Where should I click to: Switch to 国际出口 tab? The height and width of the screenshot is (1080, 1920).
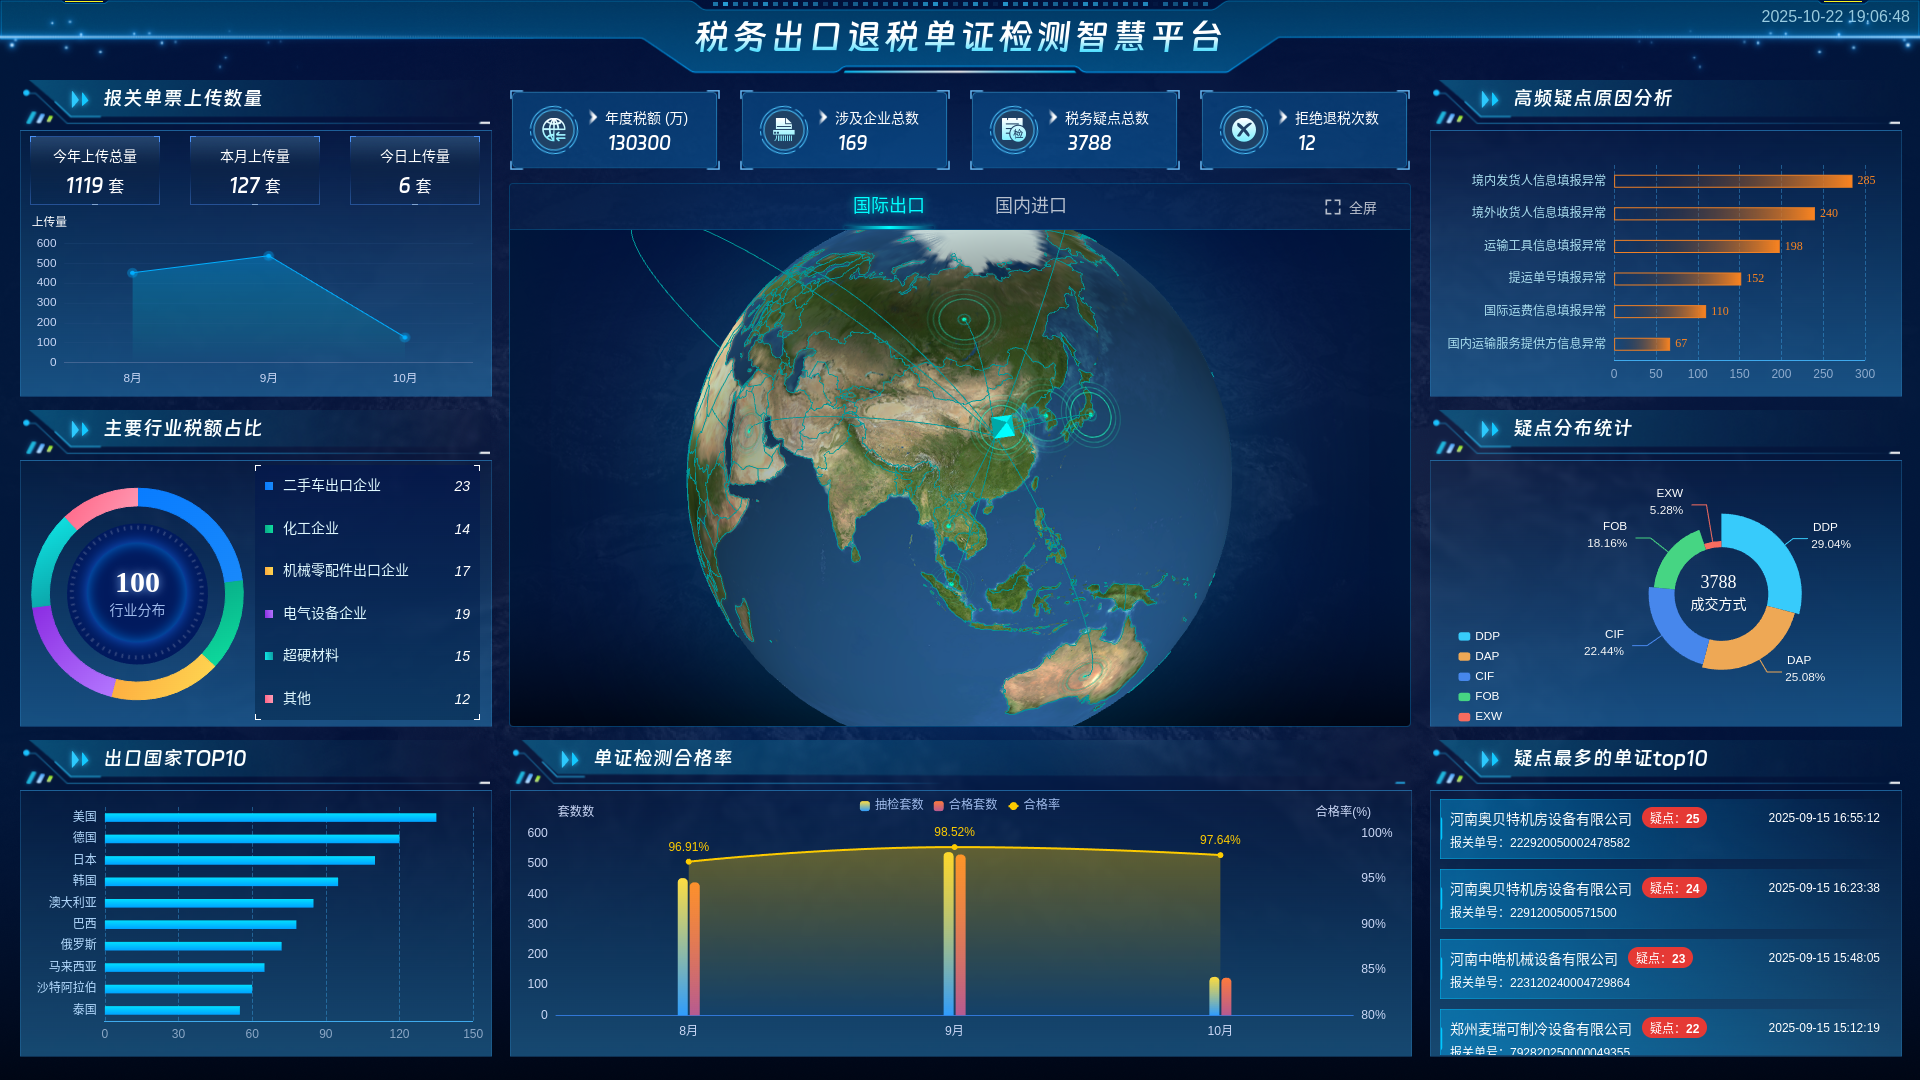[x=888, y=206]
